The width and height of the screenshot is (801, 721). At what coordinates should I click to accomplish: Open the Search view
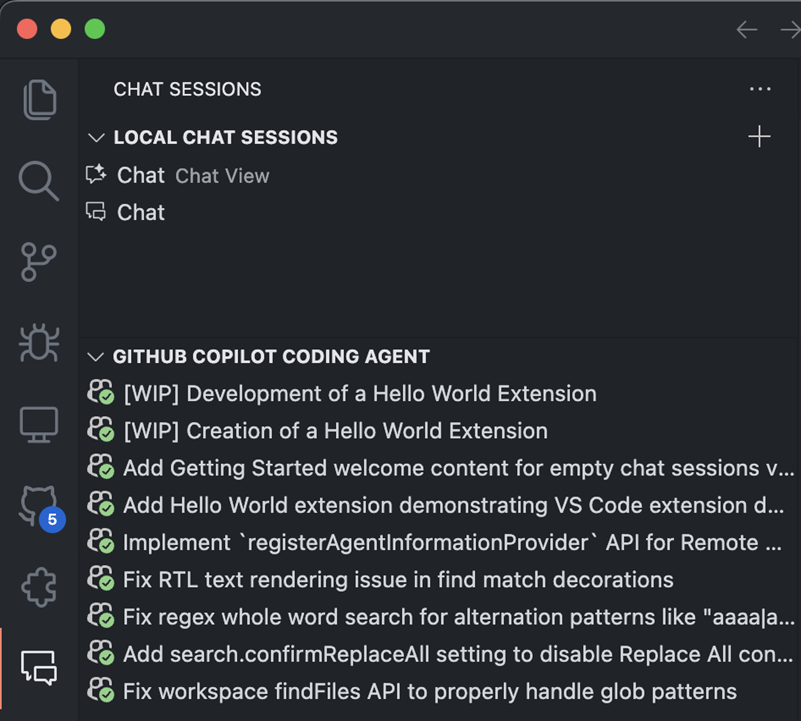click(38, 181)
